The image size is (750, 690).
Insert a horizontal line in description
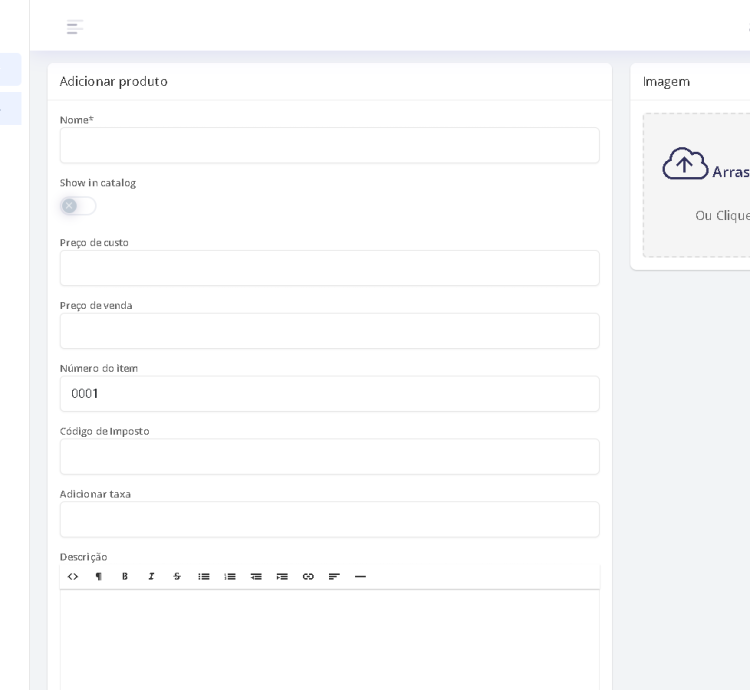[x=361, y=577]
